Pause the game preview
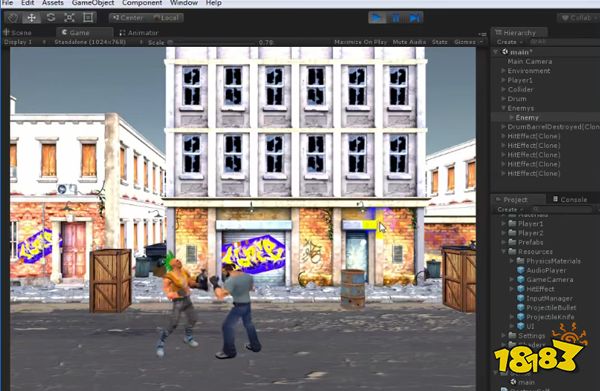The width and height of the screenshot is (600, 391). coord(396,18)
